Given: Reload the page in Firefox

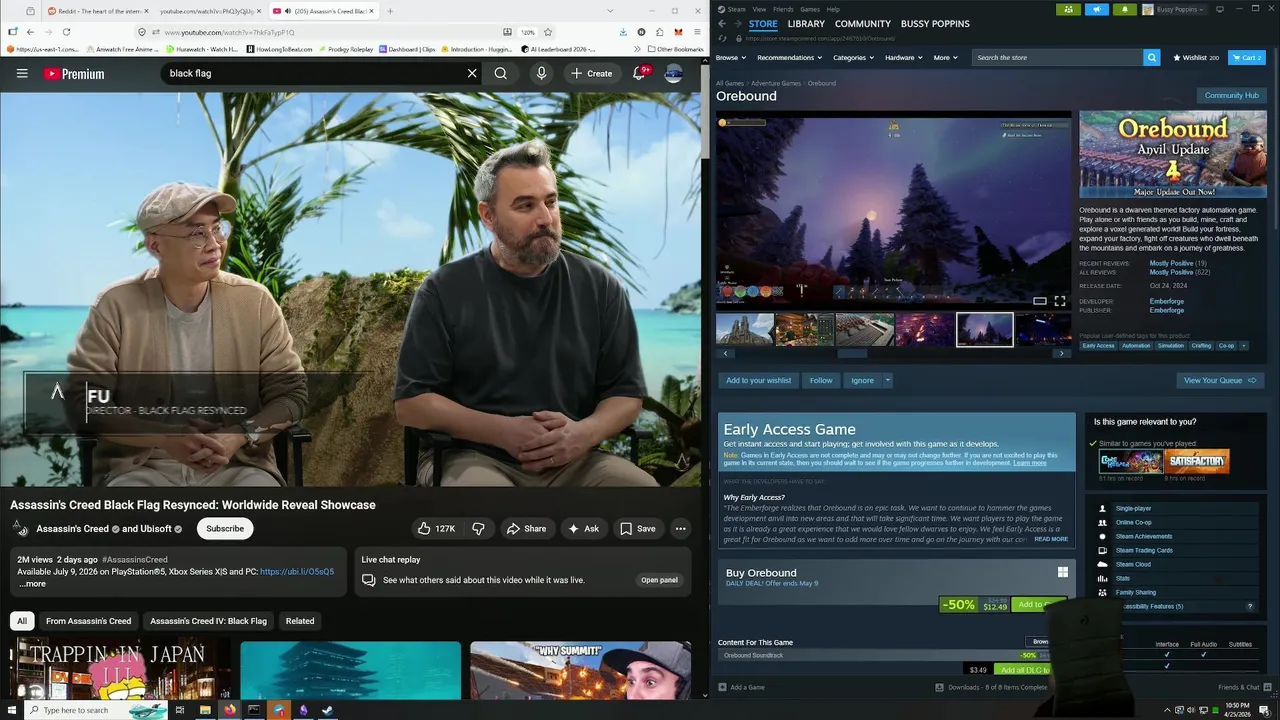Looking at the screenshot, I should tap(66, 32).
